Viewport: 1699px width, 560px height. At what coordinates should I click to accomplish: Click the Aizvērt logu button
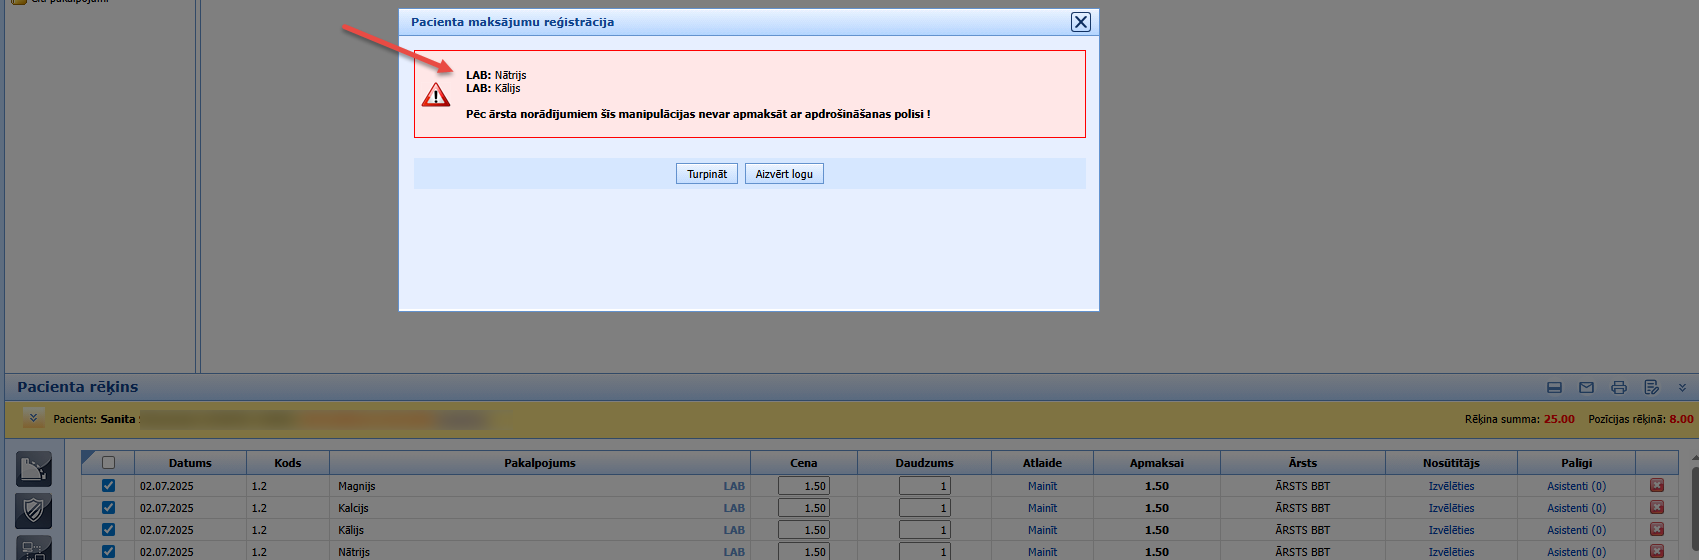click(x=784, y=174)
